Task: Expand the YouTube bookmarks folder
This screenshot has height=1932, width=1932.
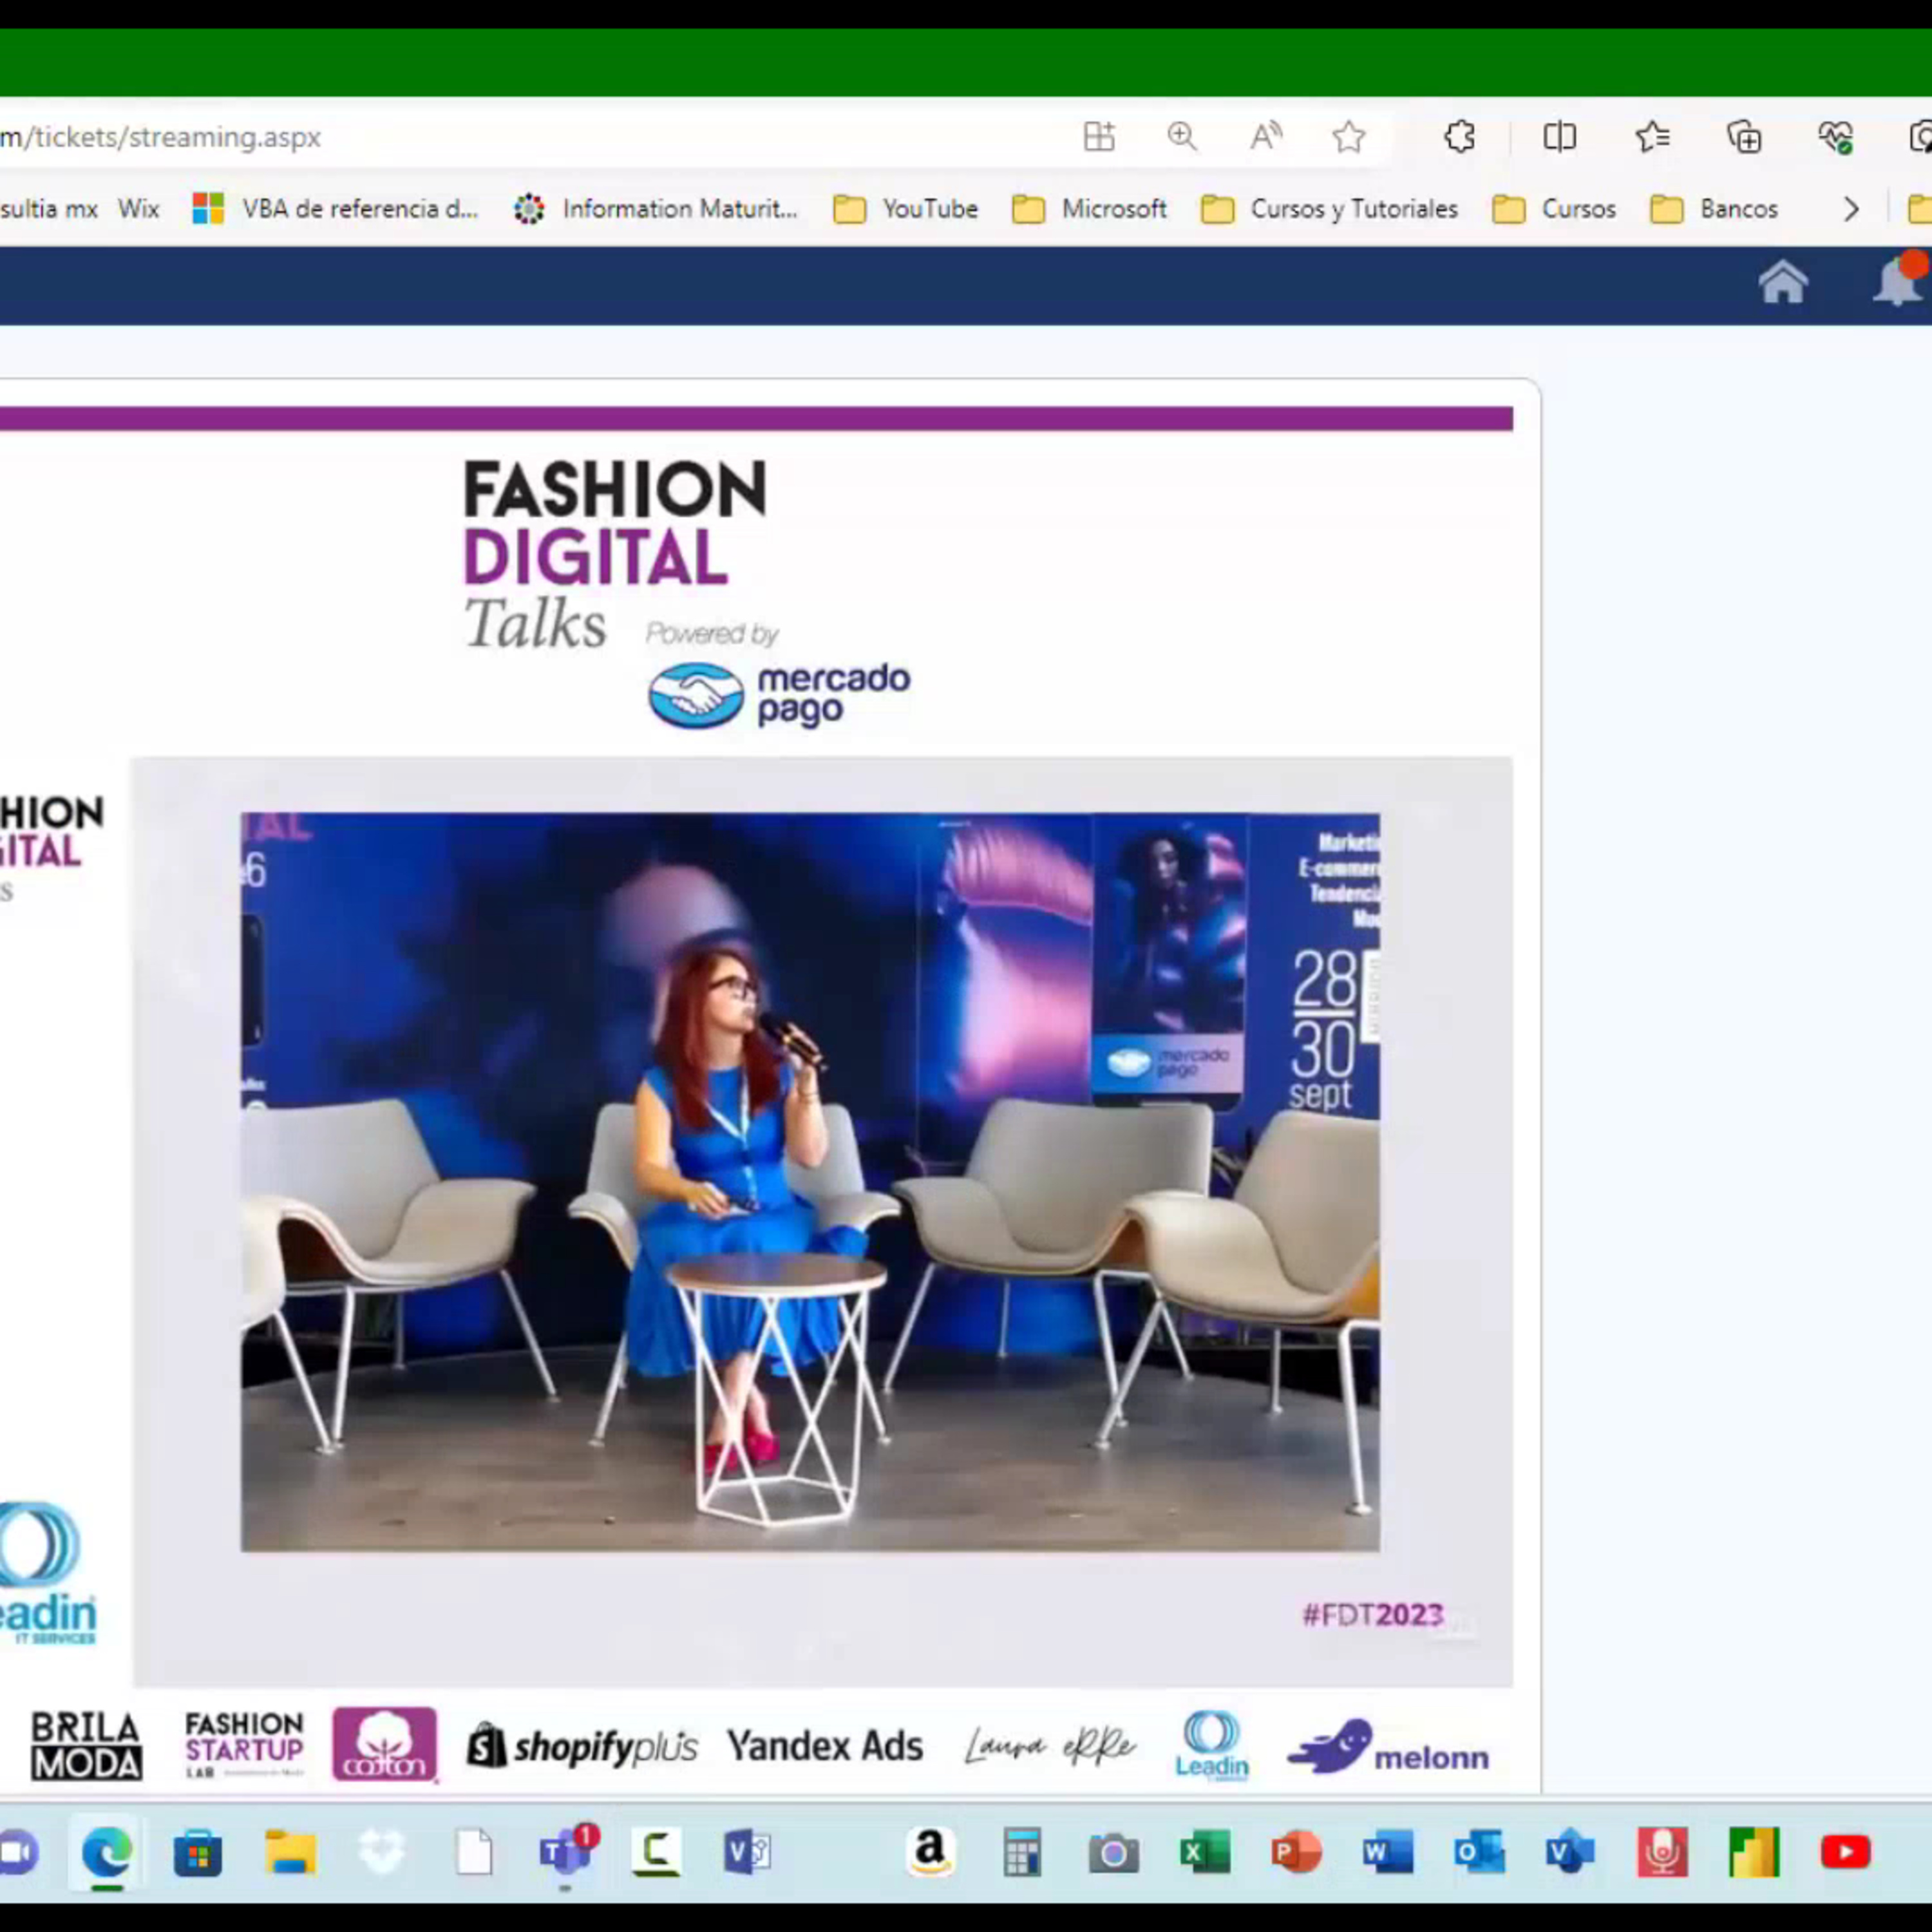Action: click(x=906, y=209)
